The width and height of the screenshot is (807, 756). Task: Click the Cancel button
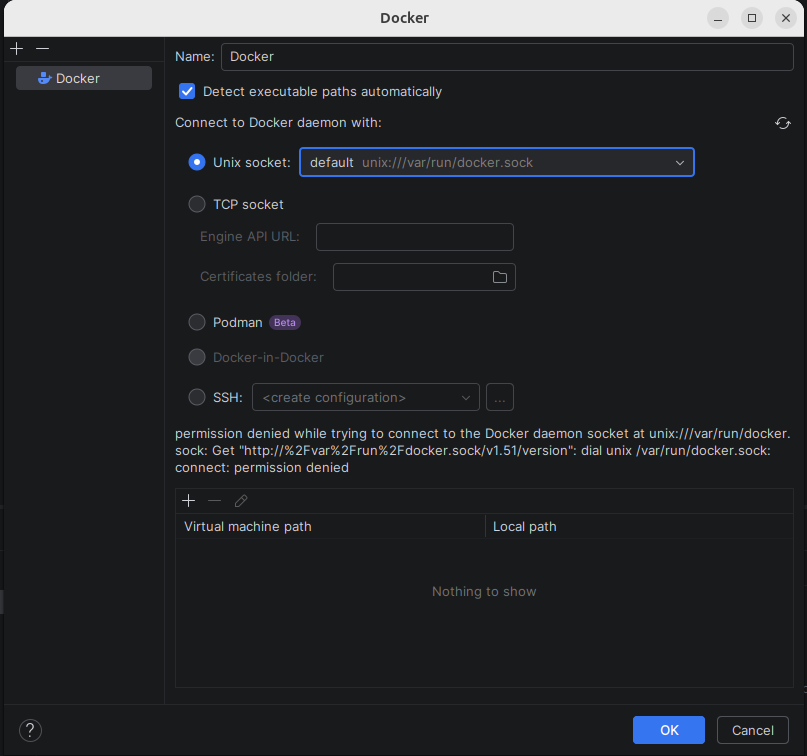(x=752, y=730)
